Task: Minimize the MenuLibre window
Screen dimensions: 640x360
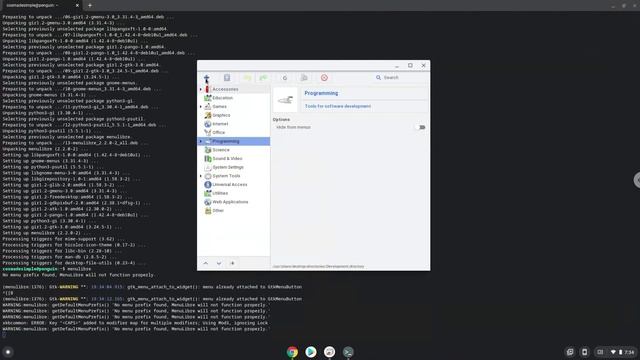Action: 397,65
